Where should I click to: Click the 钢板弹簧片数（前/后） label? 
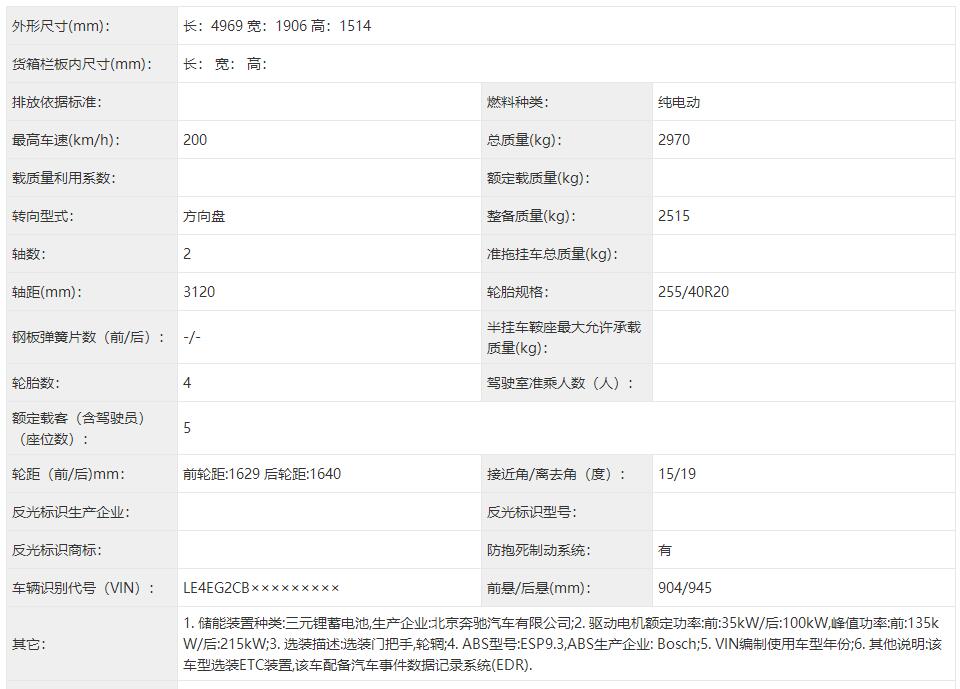pos(88,337)
